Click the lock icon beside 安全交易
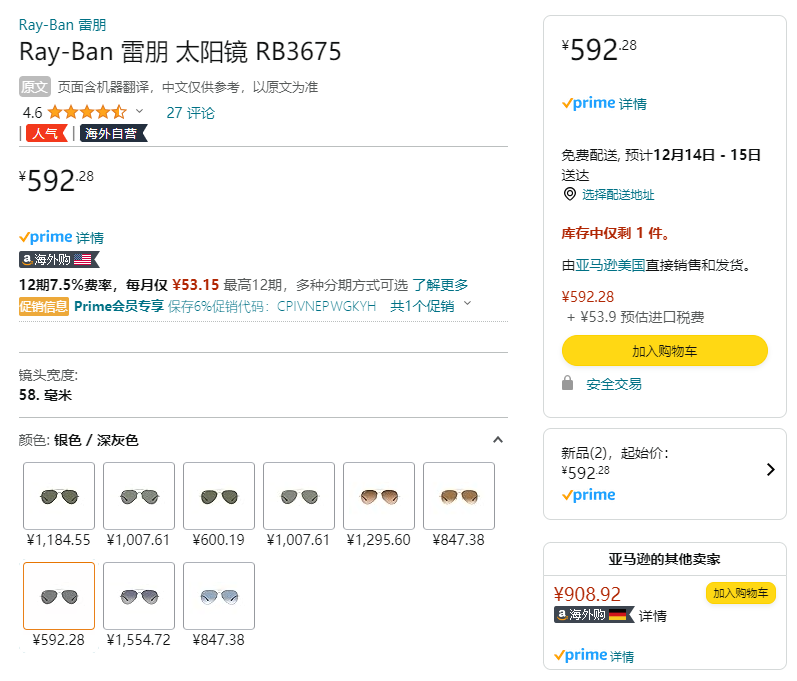Image resolution: width=797 pixels, height=681 pixels. (568, 383)
